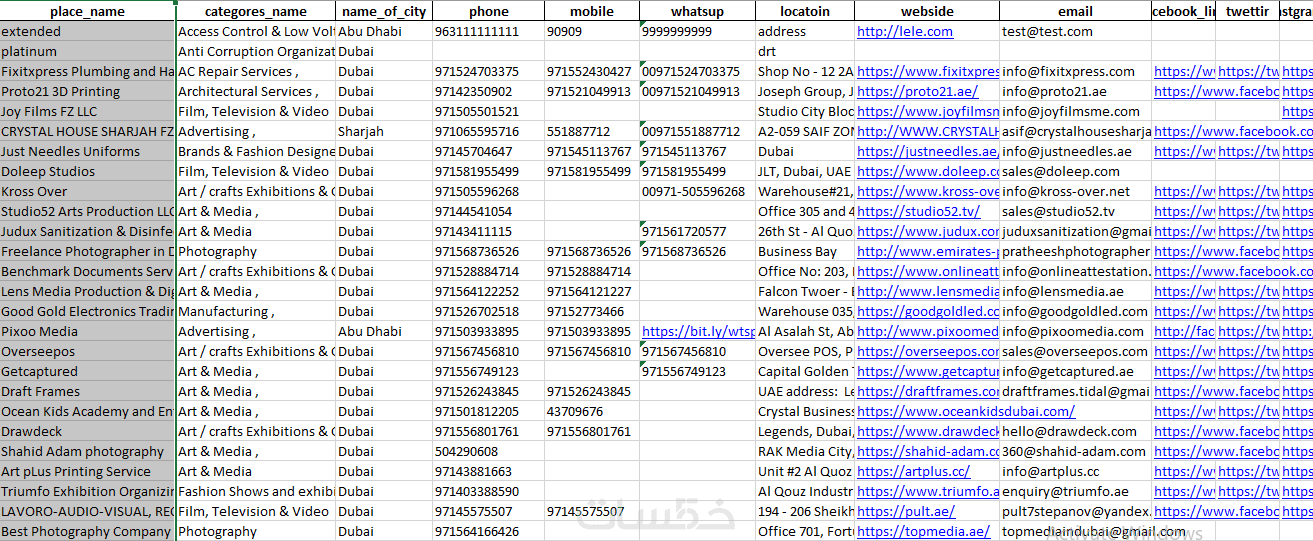
Task: Click the locatoin header cell
Action: [805, 11]
